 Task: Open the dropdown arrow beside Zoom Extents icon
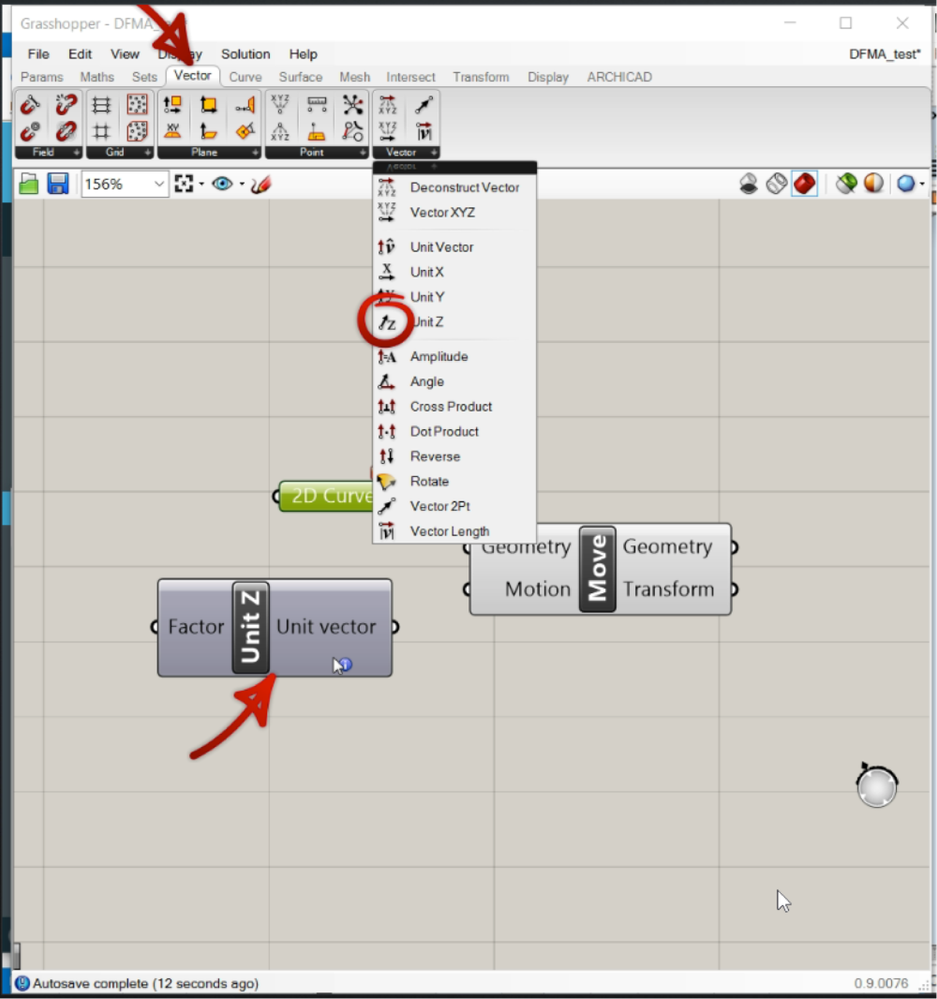tap(201, 184)
